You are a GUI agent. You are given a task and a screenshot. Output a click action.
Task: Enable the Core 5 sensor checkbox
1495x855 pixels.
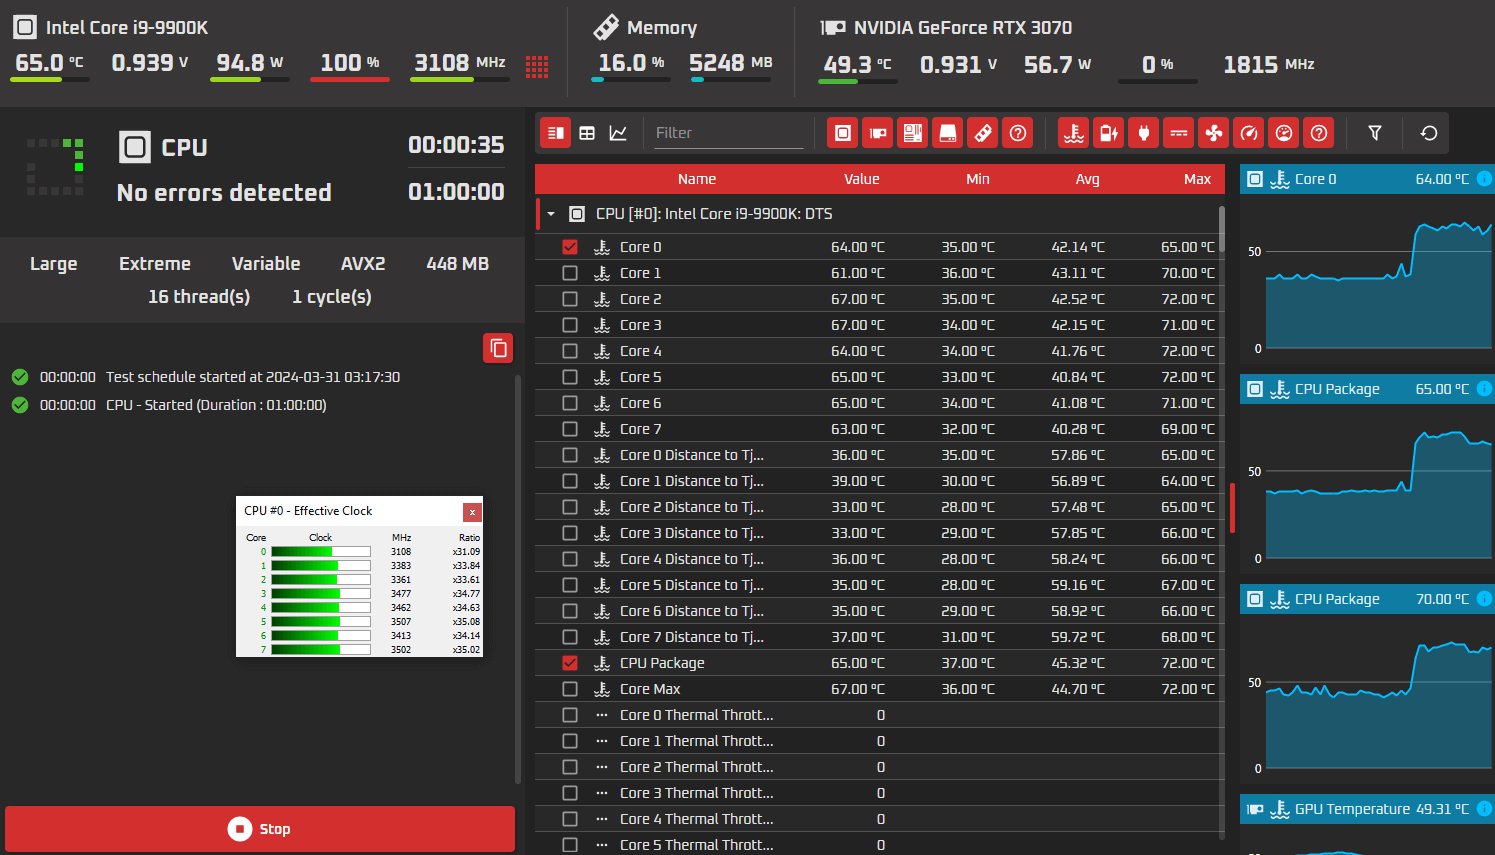coord(570,377)
